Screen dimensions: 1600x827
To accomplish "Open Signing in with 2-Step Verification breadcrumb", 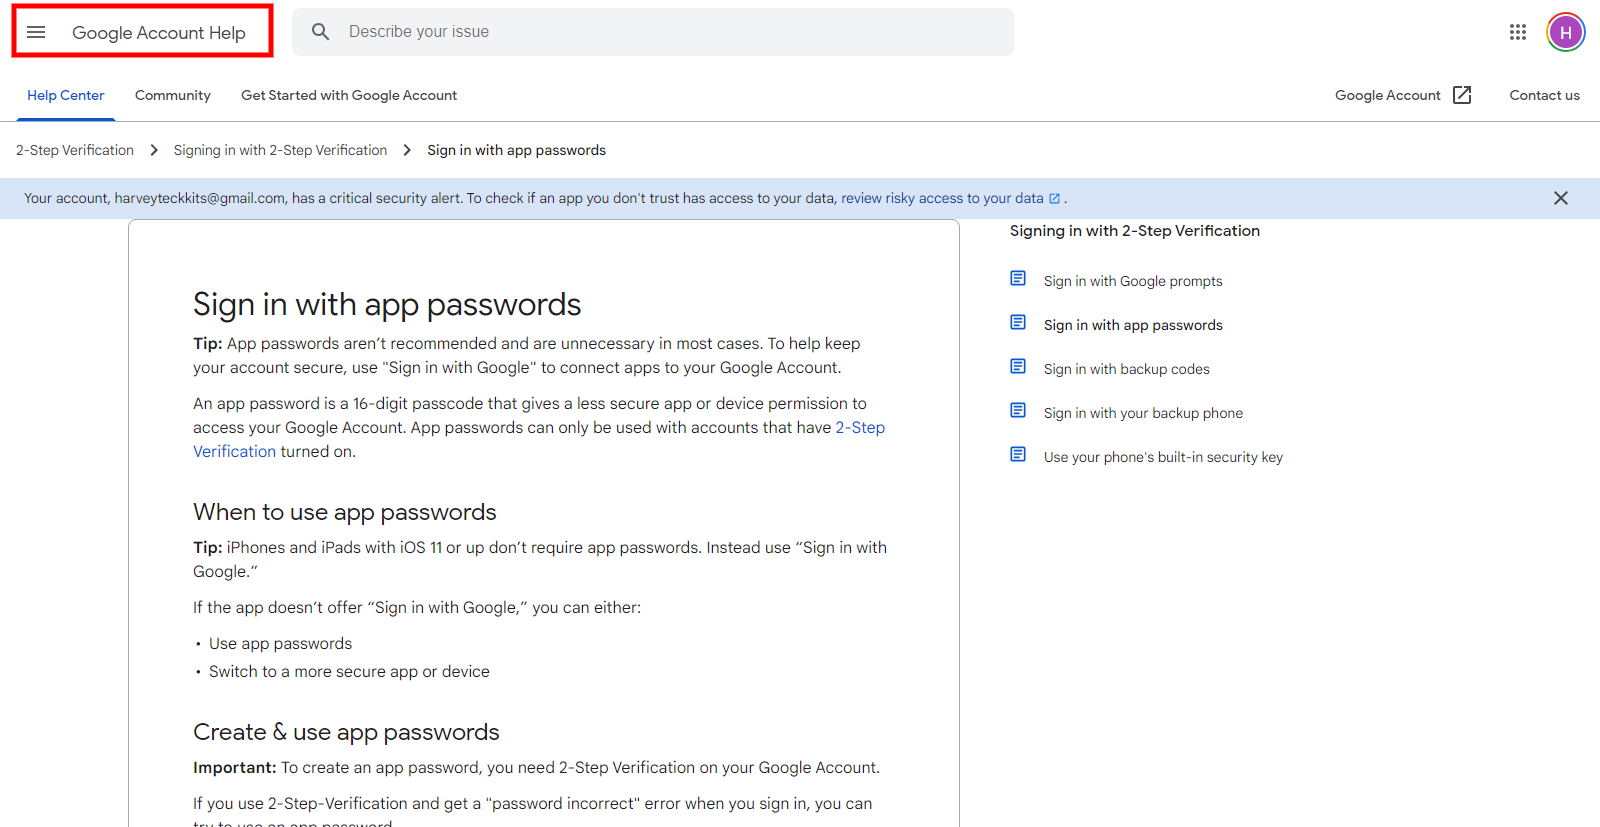I will point(280,150).
